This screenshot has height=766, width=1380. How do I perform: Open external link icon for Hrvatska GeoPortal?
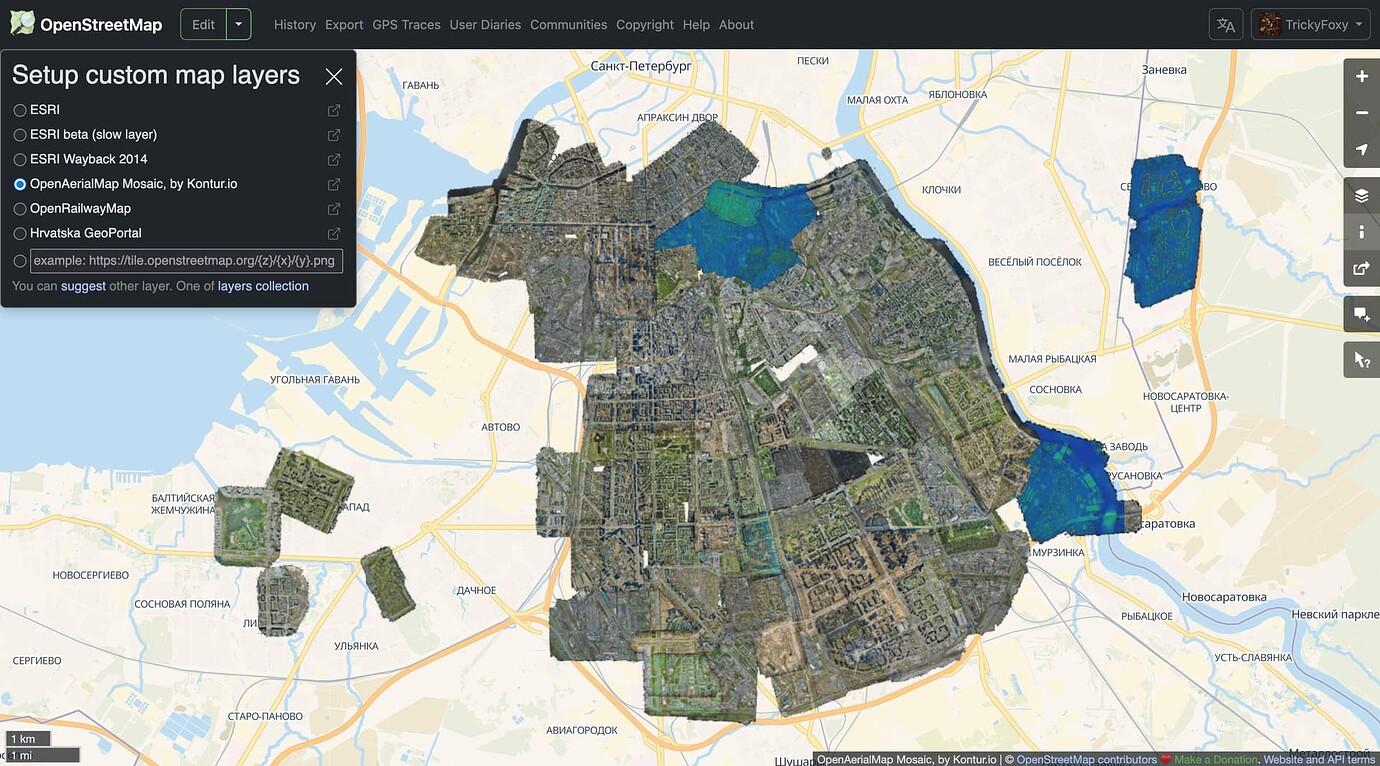334,233
